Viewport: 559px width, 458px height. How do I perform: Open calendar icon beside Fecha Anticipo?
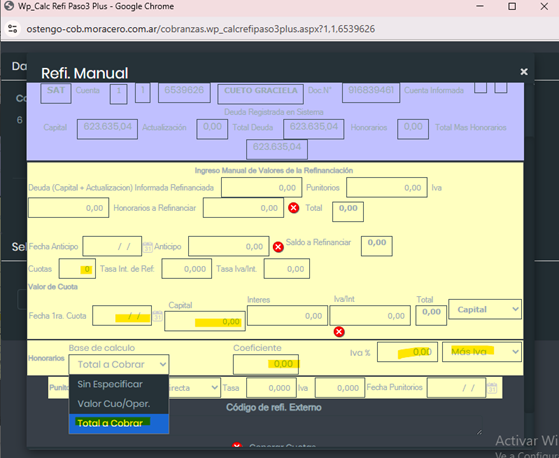[148, 247]
